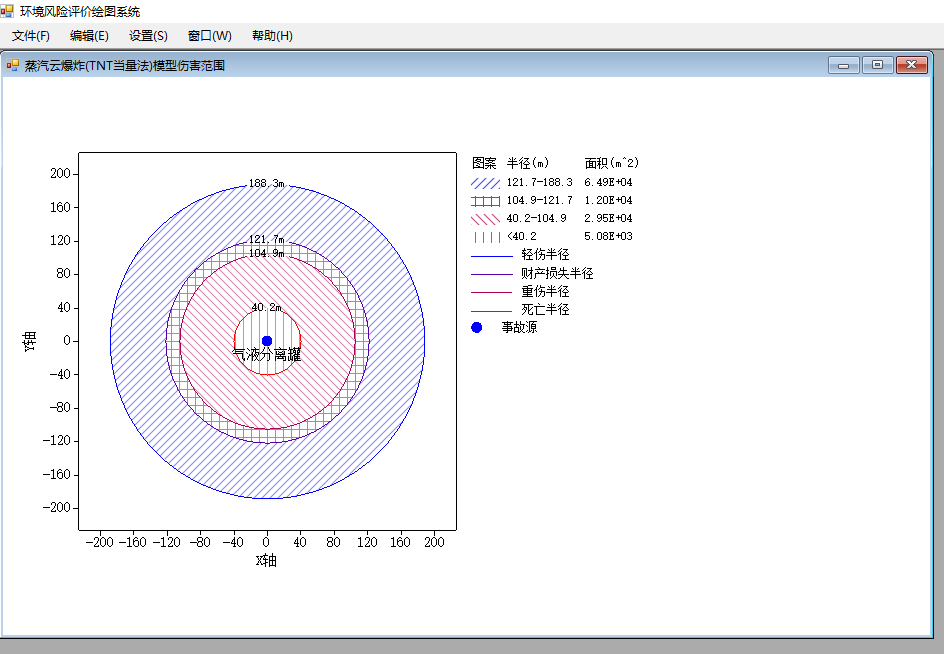
Task: Open the 帮助(H) menu
Action: (x=272, y=36)
